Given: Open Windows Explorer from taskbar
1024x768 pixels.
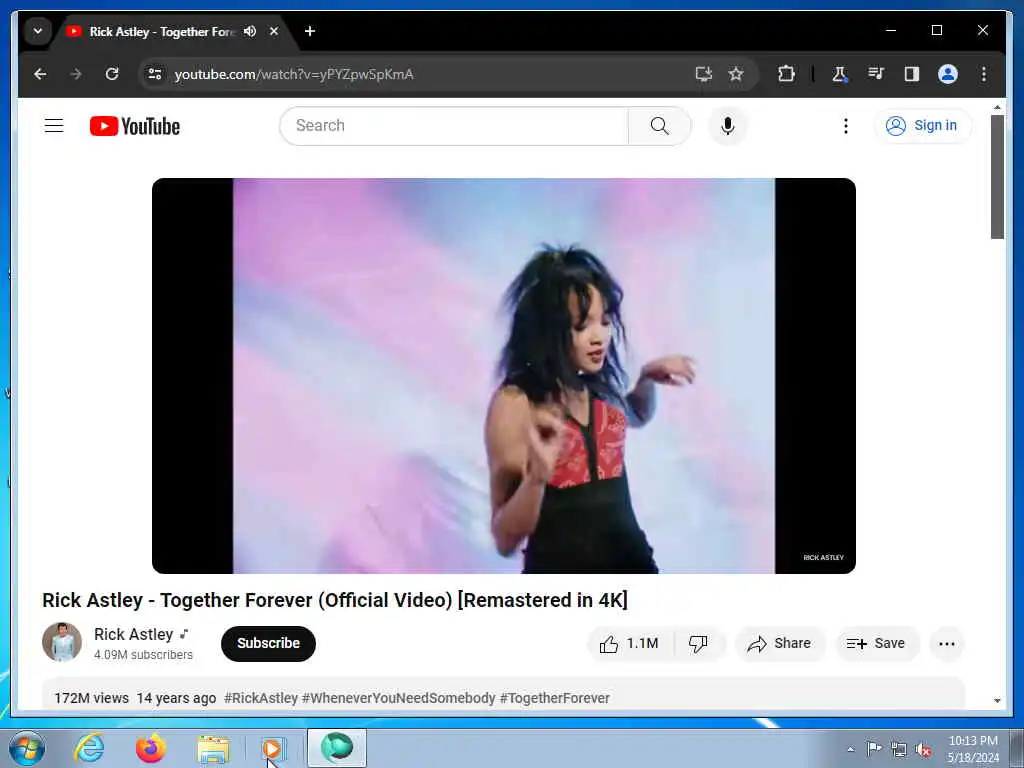Looking at the screenshot, I should point(213,749).
